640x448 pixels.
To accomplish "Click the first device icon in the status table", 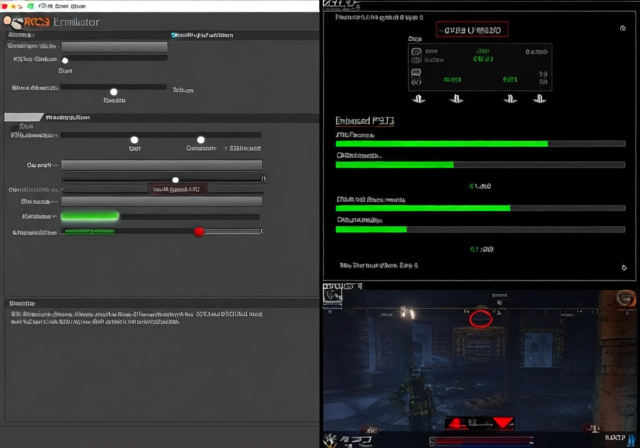I will [x=416, y=52].
